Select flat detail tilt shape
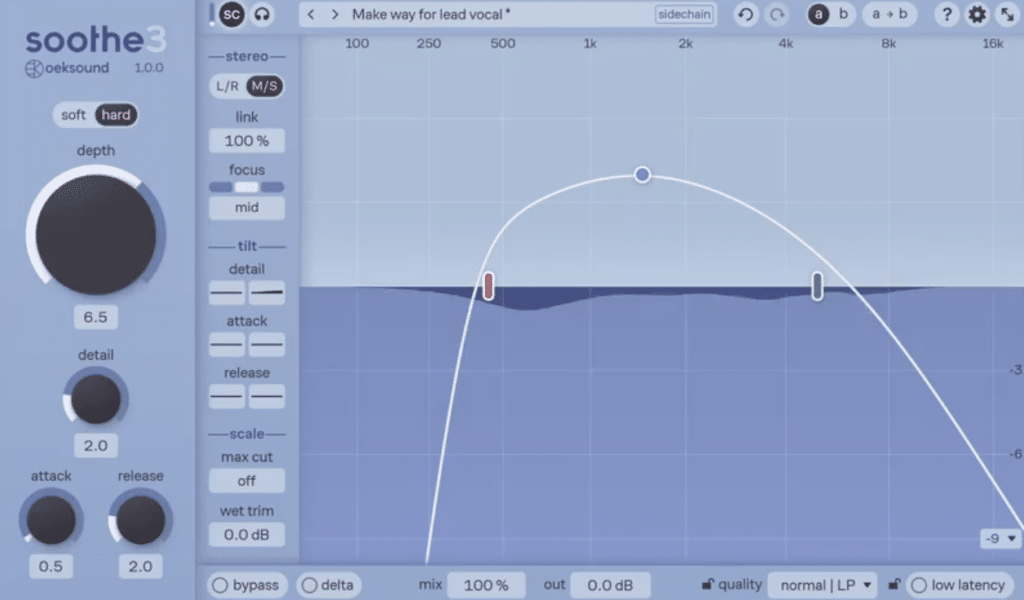The image size is (1024, 600). point(227,292)
